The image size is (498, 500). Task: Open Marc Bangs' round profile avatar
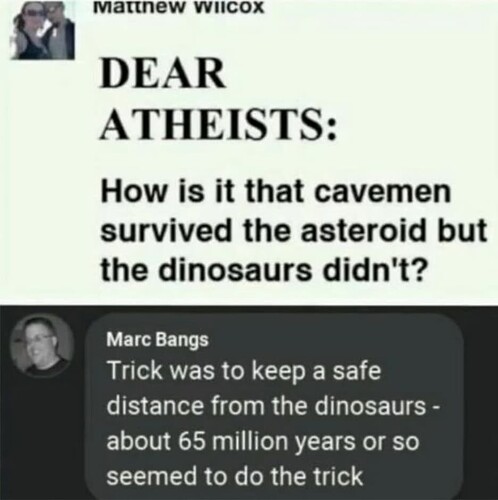43,346
